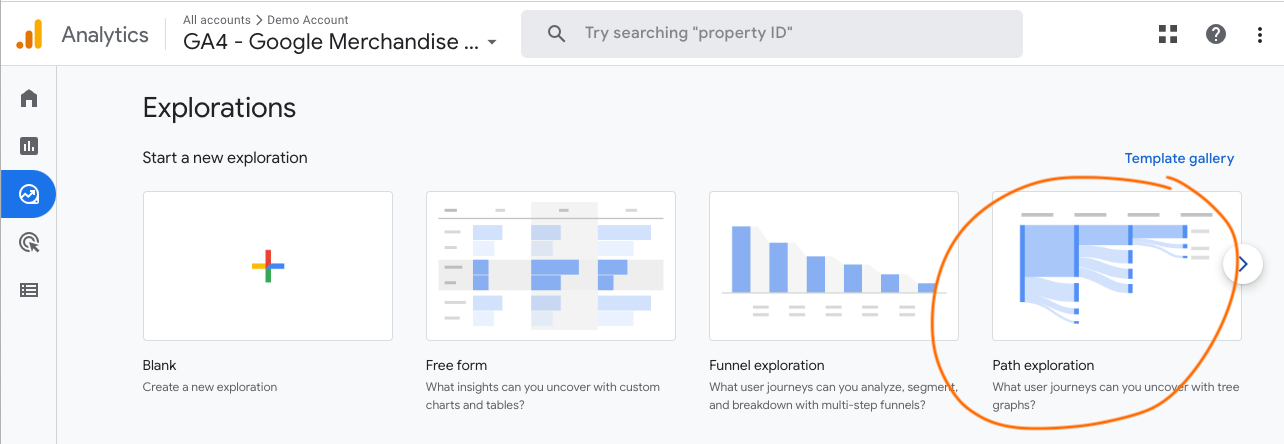Open the Google apps grid icon
This screenshot has width=1284, height=444.
[1168, 34]
